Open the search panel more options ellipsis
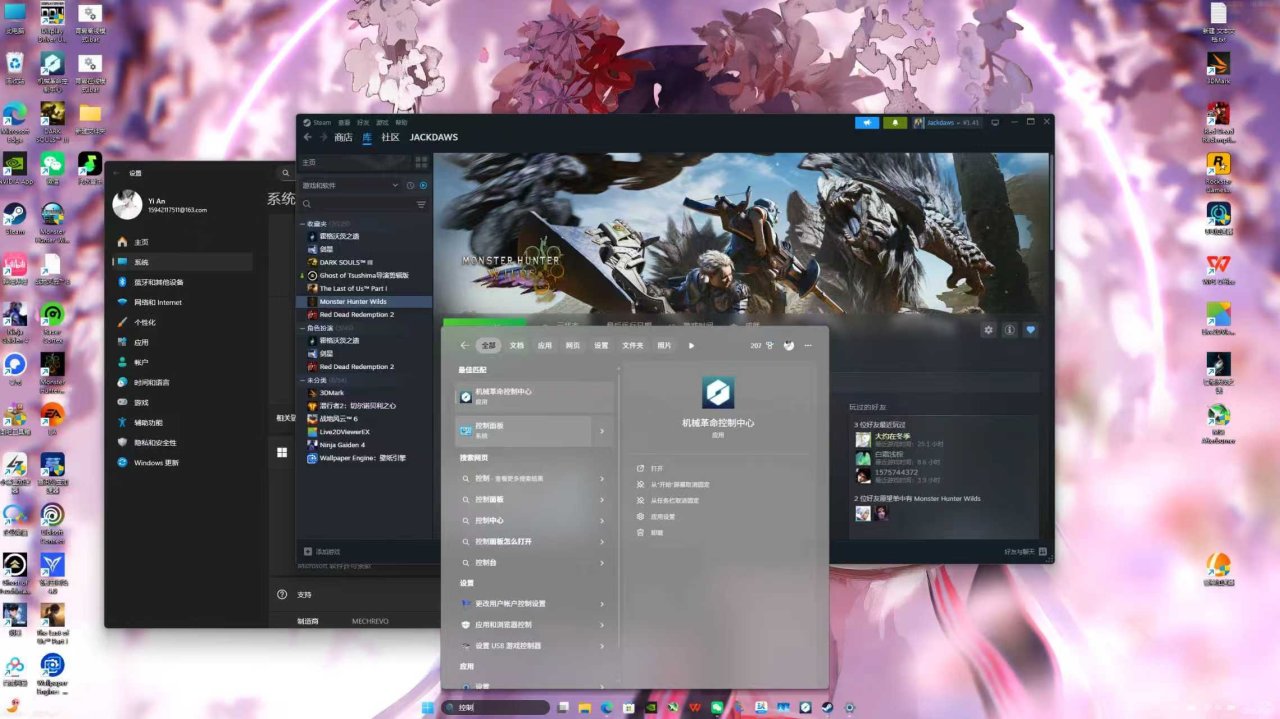 [808, 345]
